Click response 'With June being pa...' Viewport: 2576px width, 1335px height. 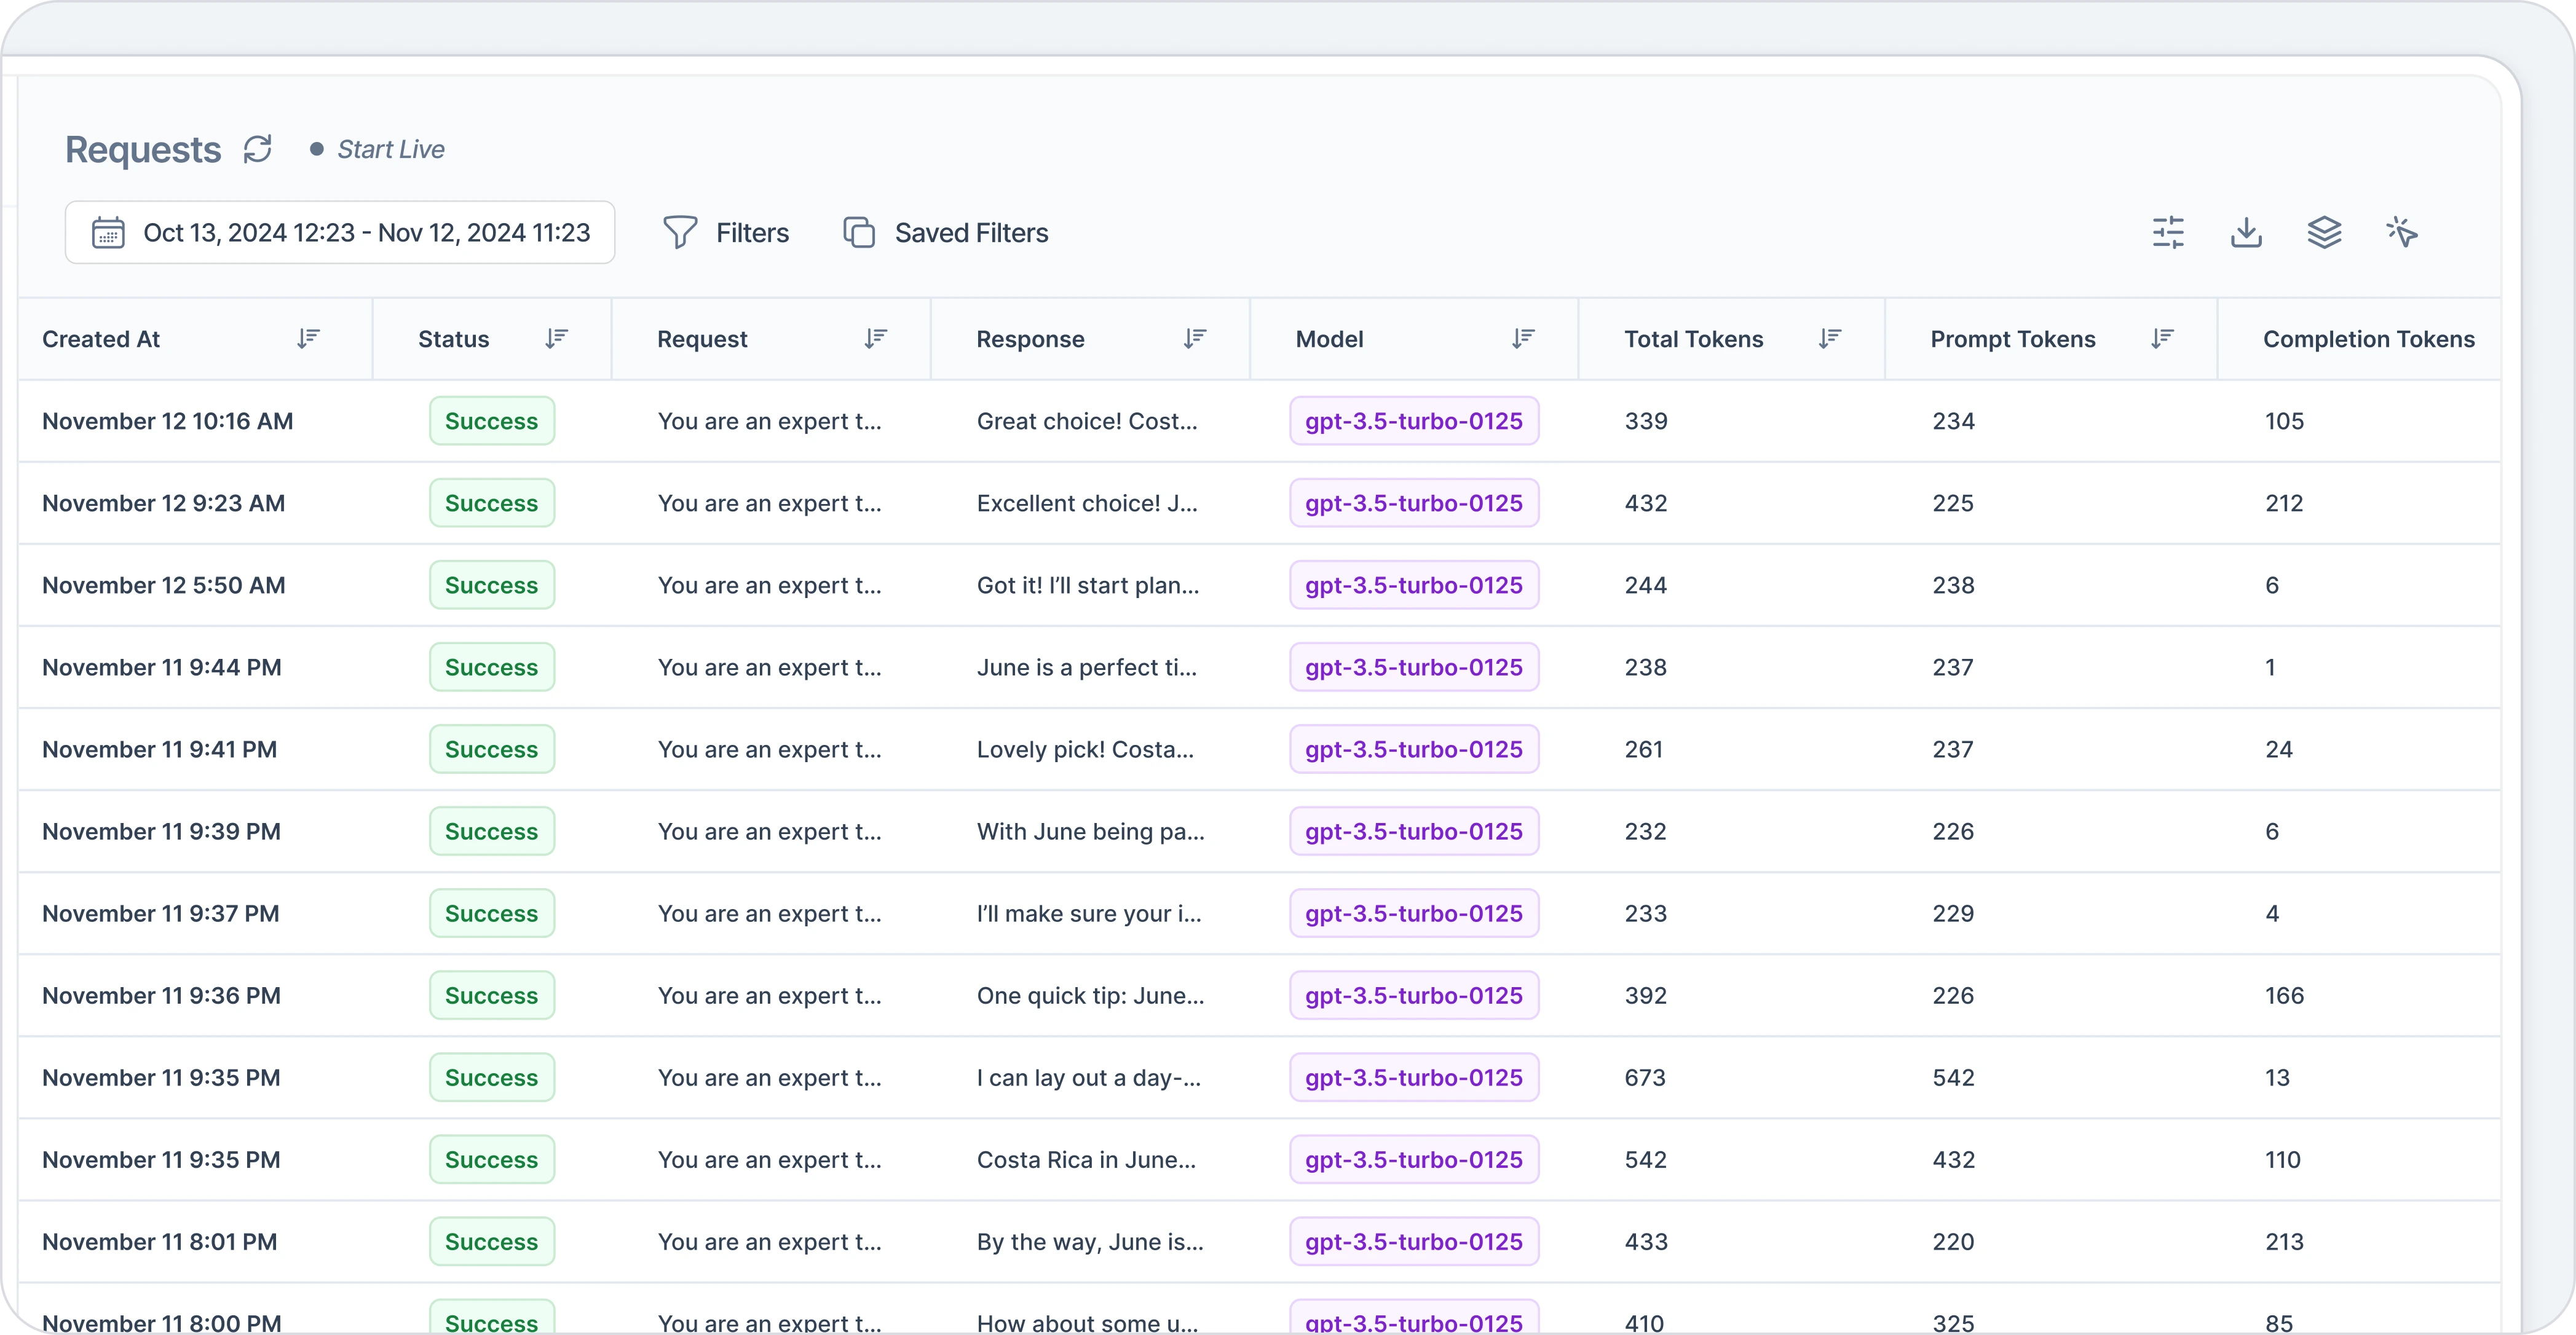1090,831
